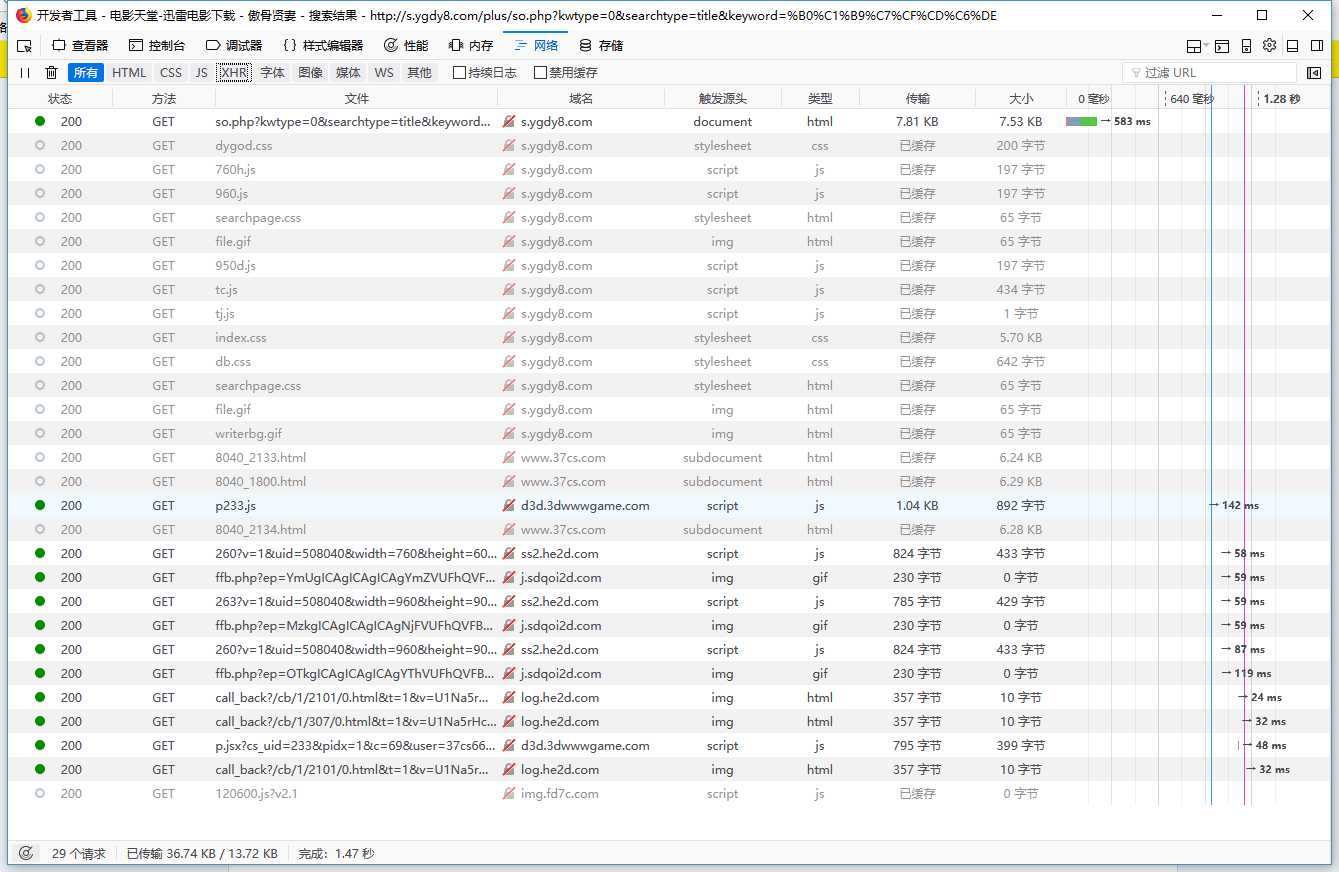The width and height of the screenshot is (1339, 872).
Task: Activate the element picker tool
Action: click(25, 46)
